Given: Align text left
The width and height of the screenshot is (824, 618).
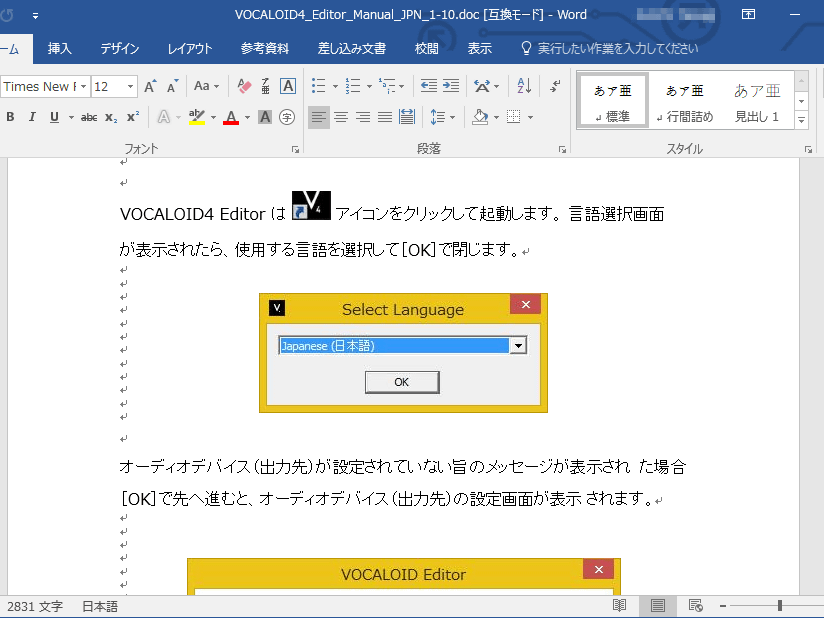Looking at the screenshot, I should tap(318, 117).
